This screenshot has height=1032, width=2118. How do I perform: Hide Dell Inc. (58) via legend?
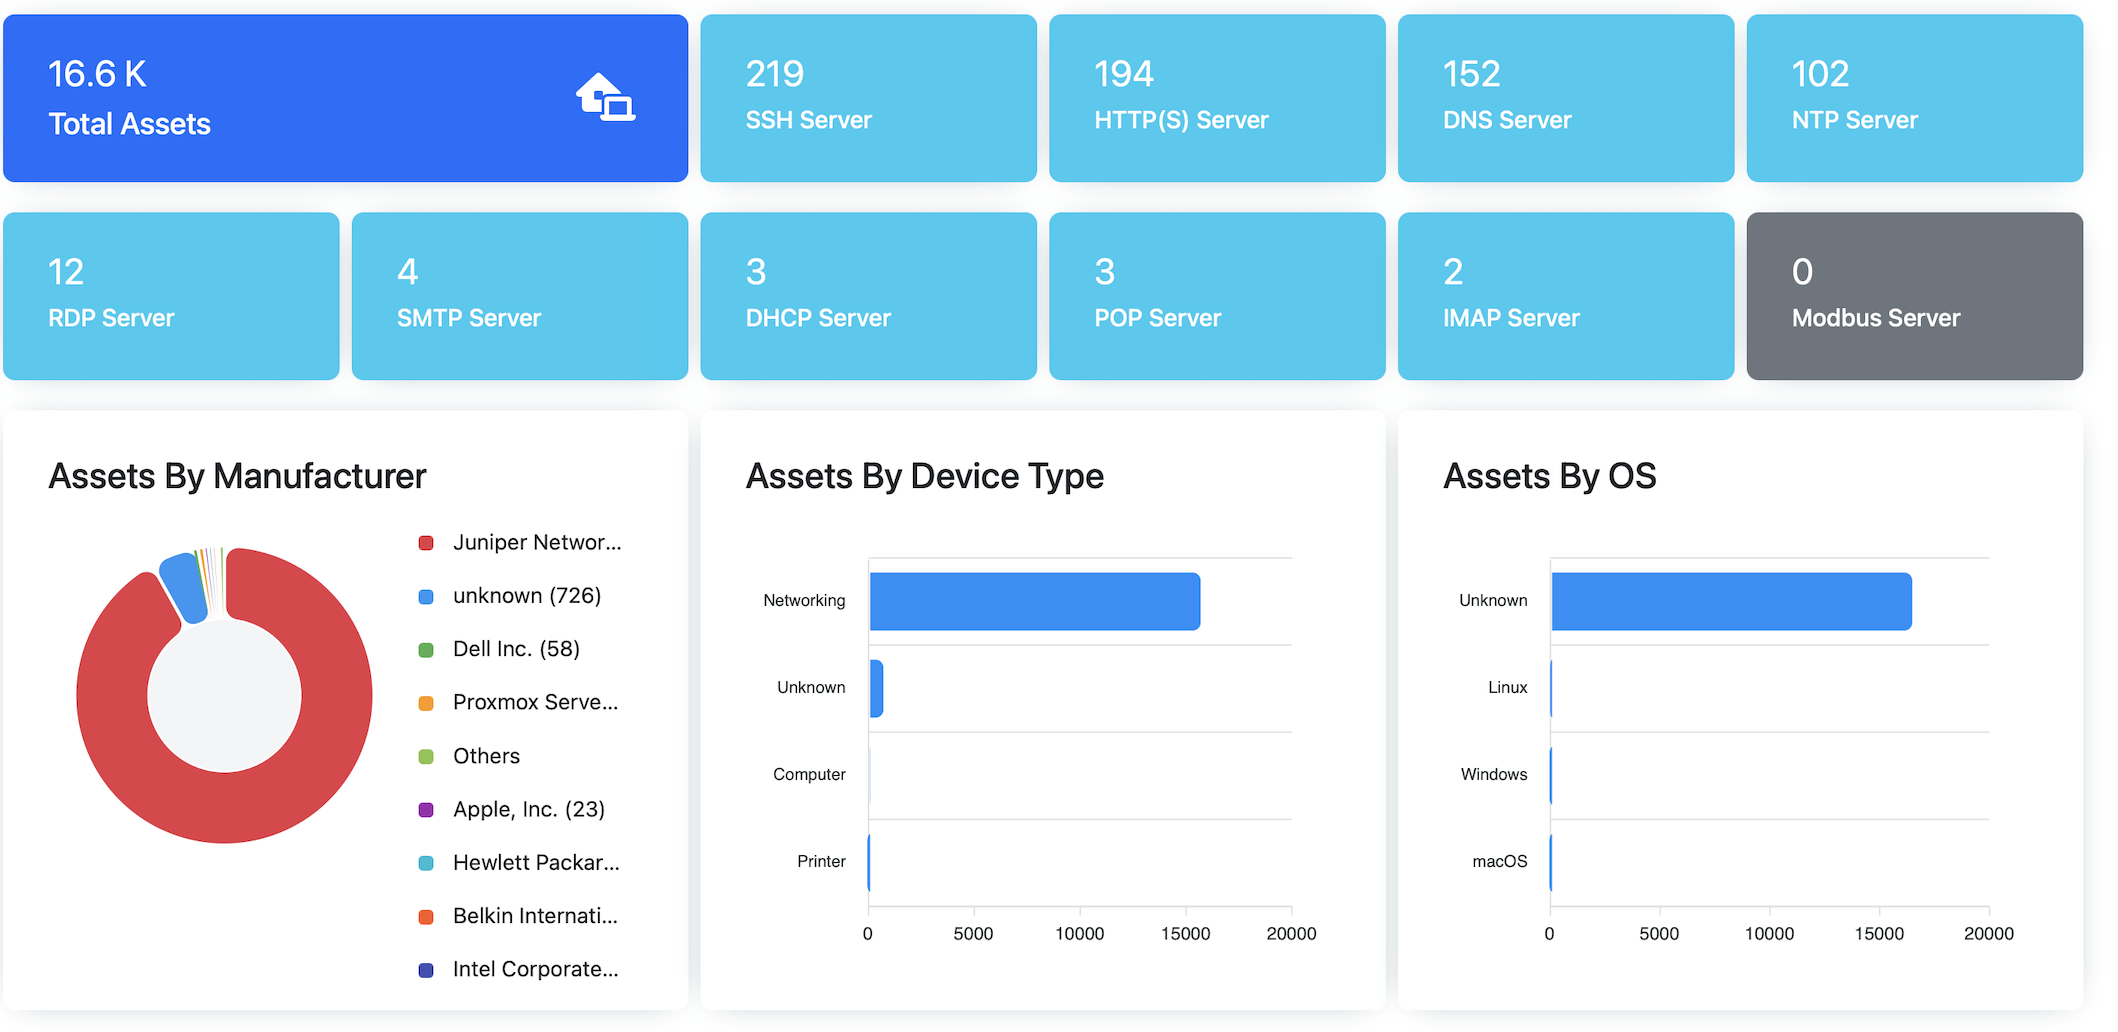click(515, 650)
